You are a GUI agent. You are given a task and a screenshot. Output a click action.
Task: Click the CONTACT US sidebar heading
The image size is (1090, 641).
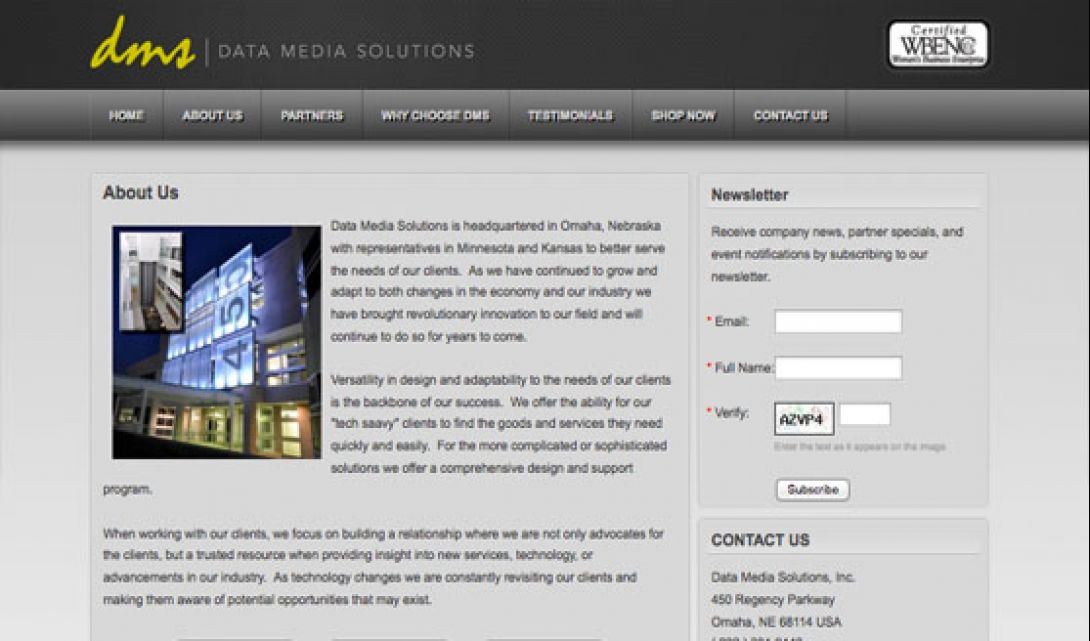point(760,540)
